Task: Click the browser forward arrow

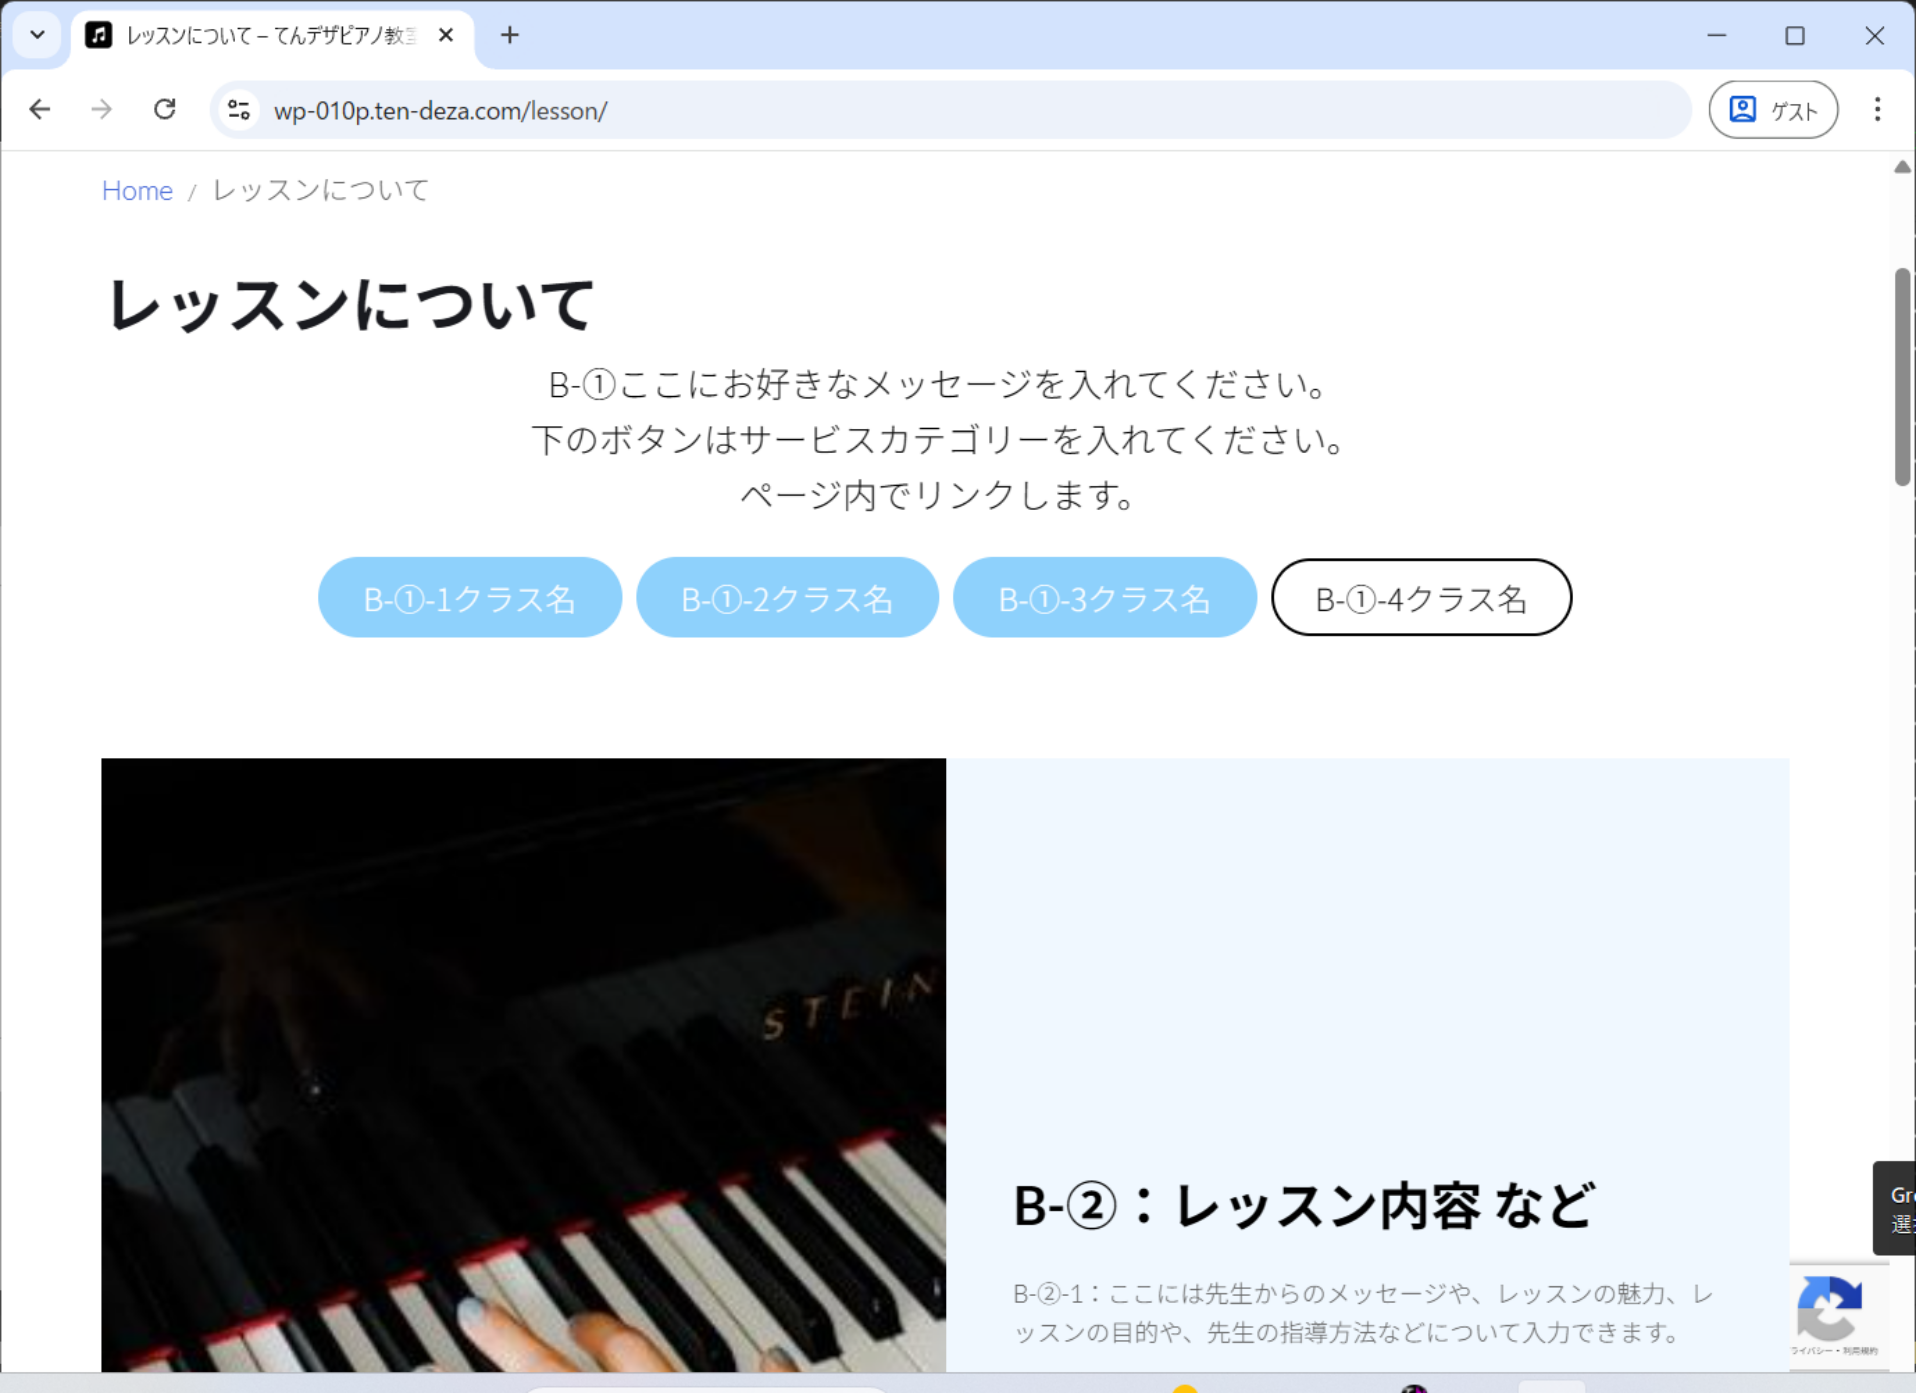Action: point(102,110)
